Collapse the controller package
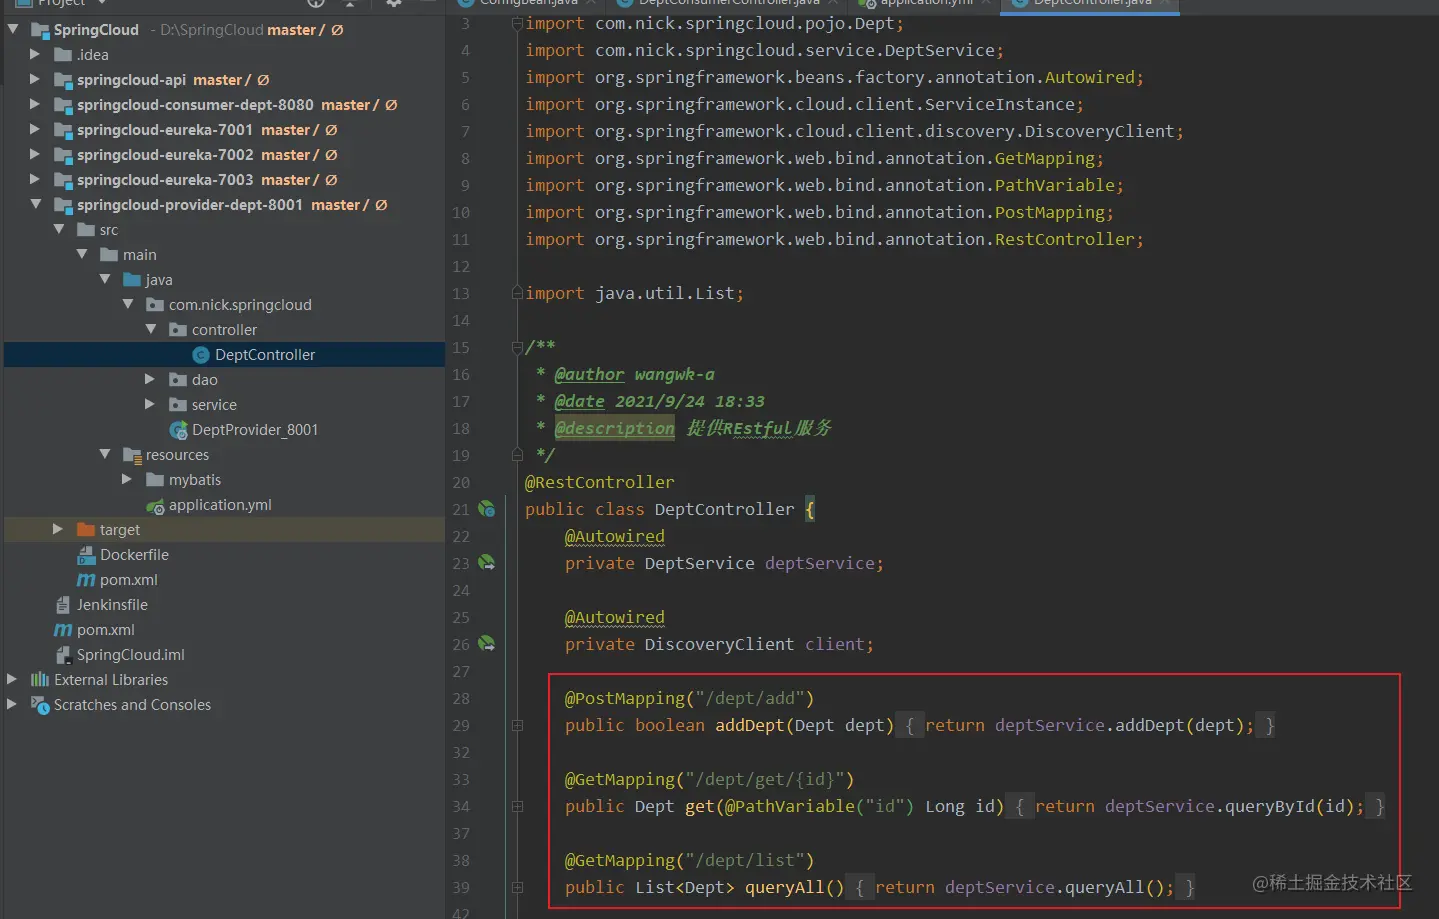The image size is (1439, 919). 151,329
